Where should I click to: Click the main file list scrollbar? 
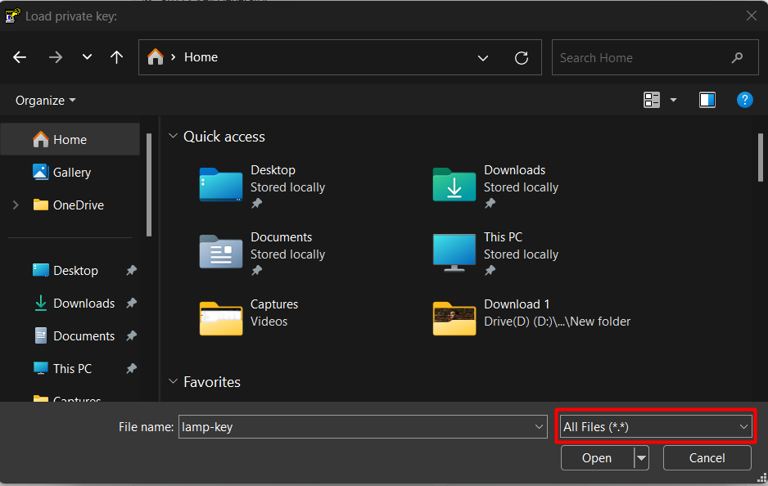click(x=760, y=158)
